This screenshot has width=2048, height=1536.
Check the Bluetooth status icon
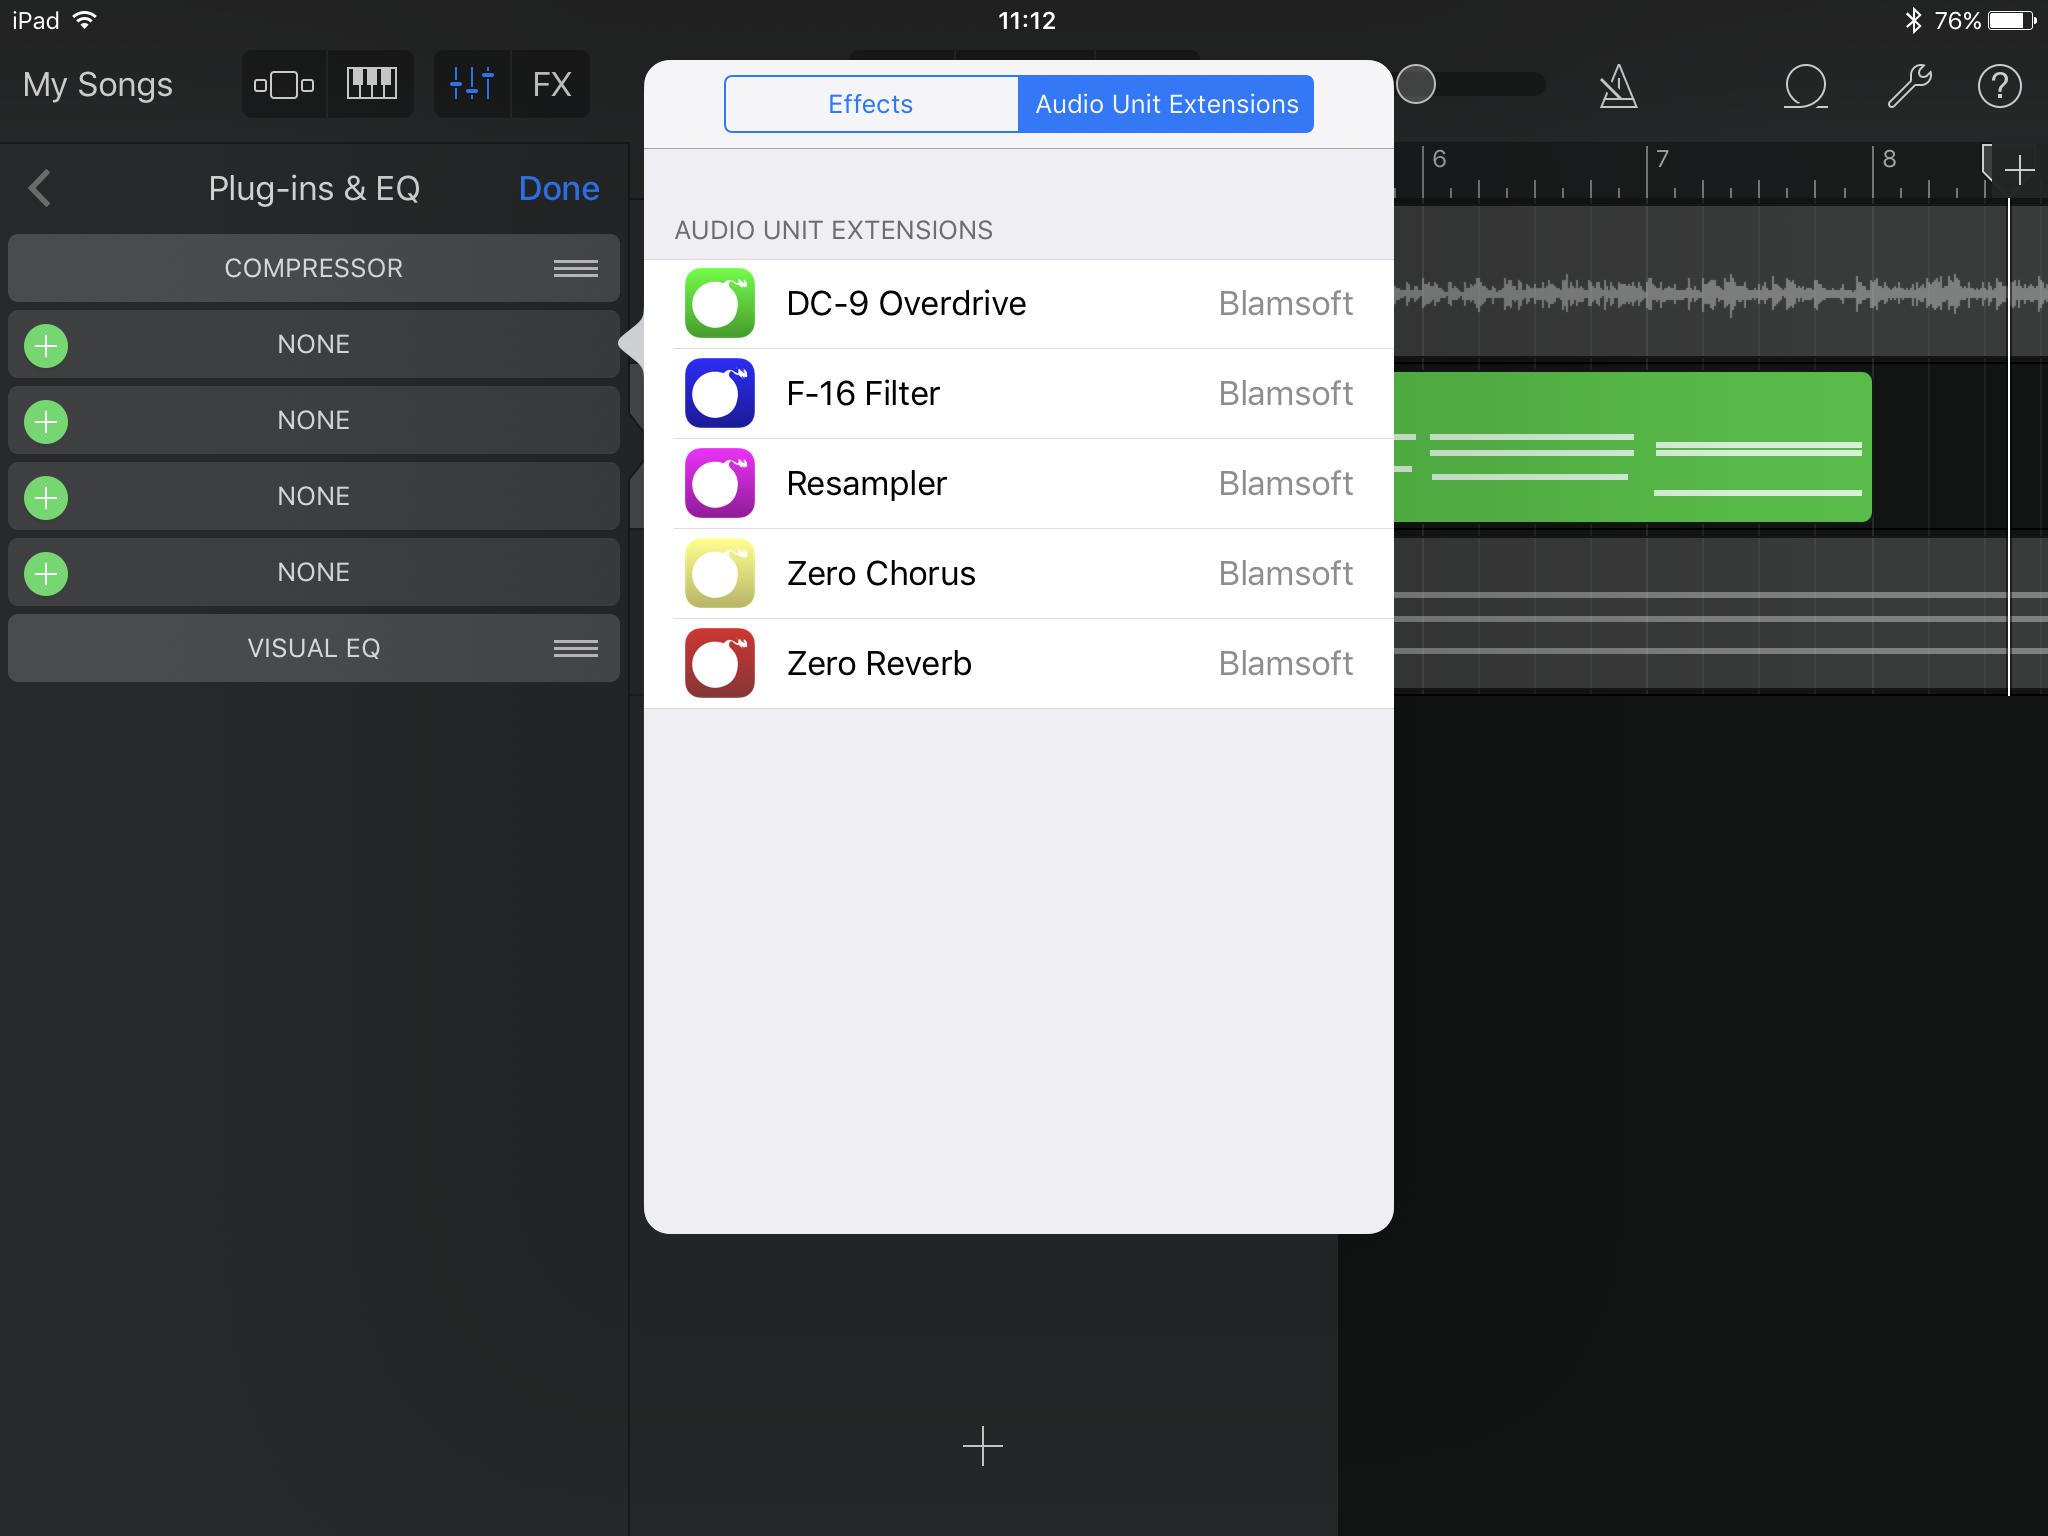(1913, 21)
